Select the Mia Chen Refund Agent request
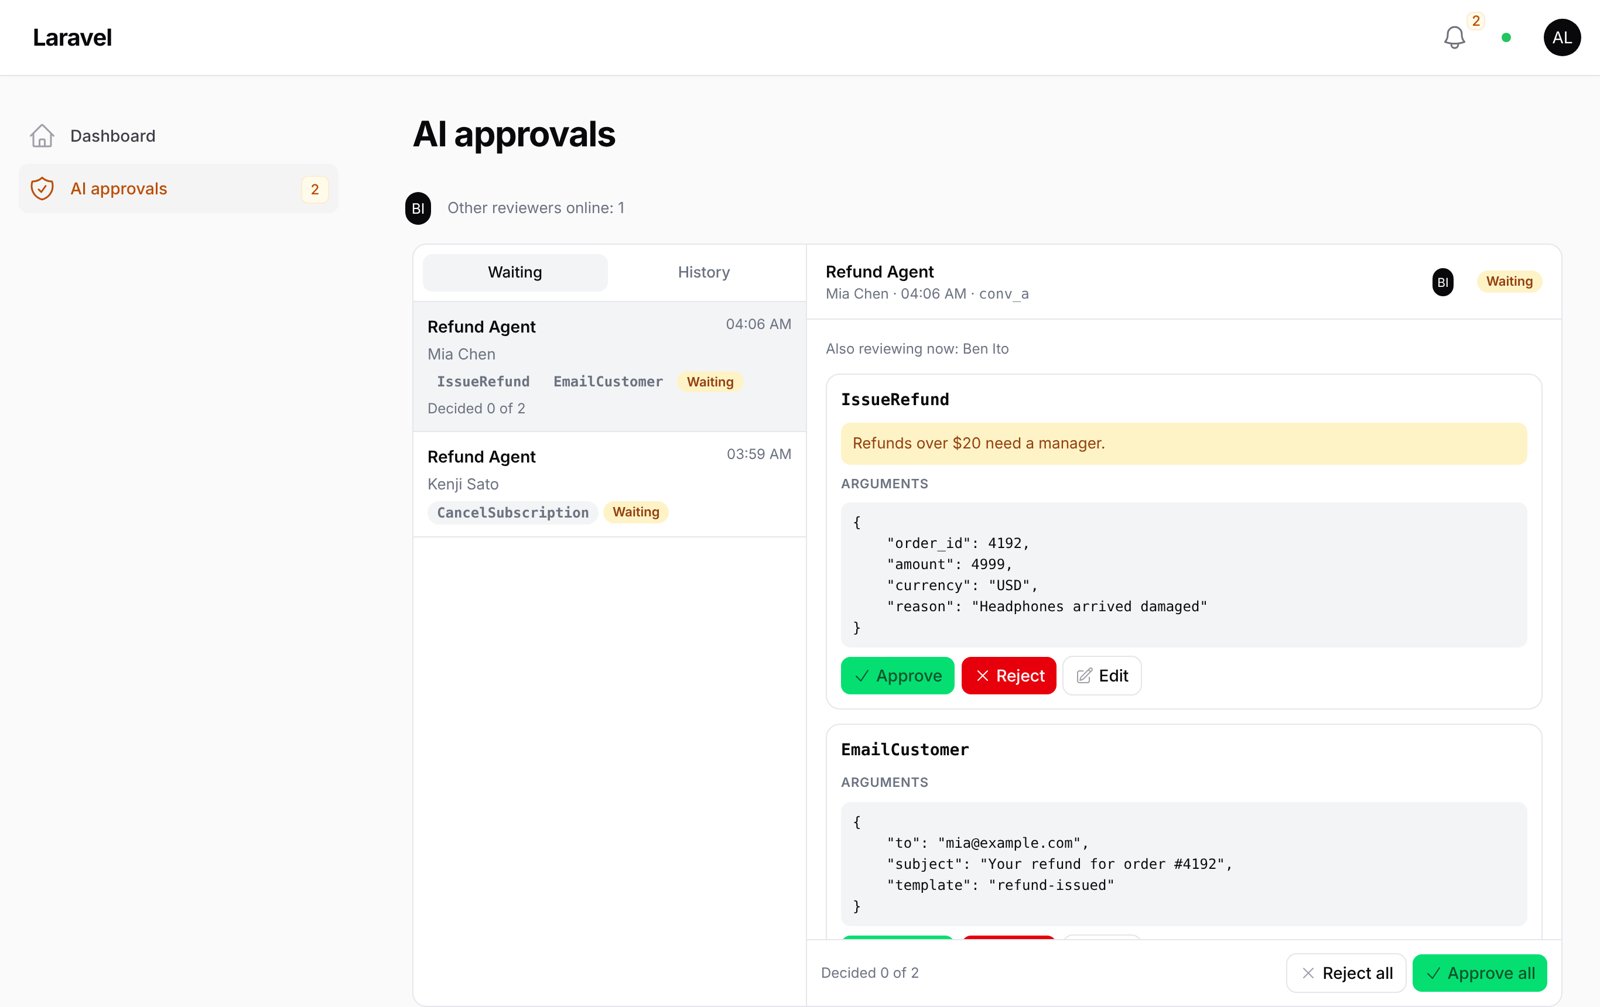 (609, 367)
